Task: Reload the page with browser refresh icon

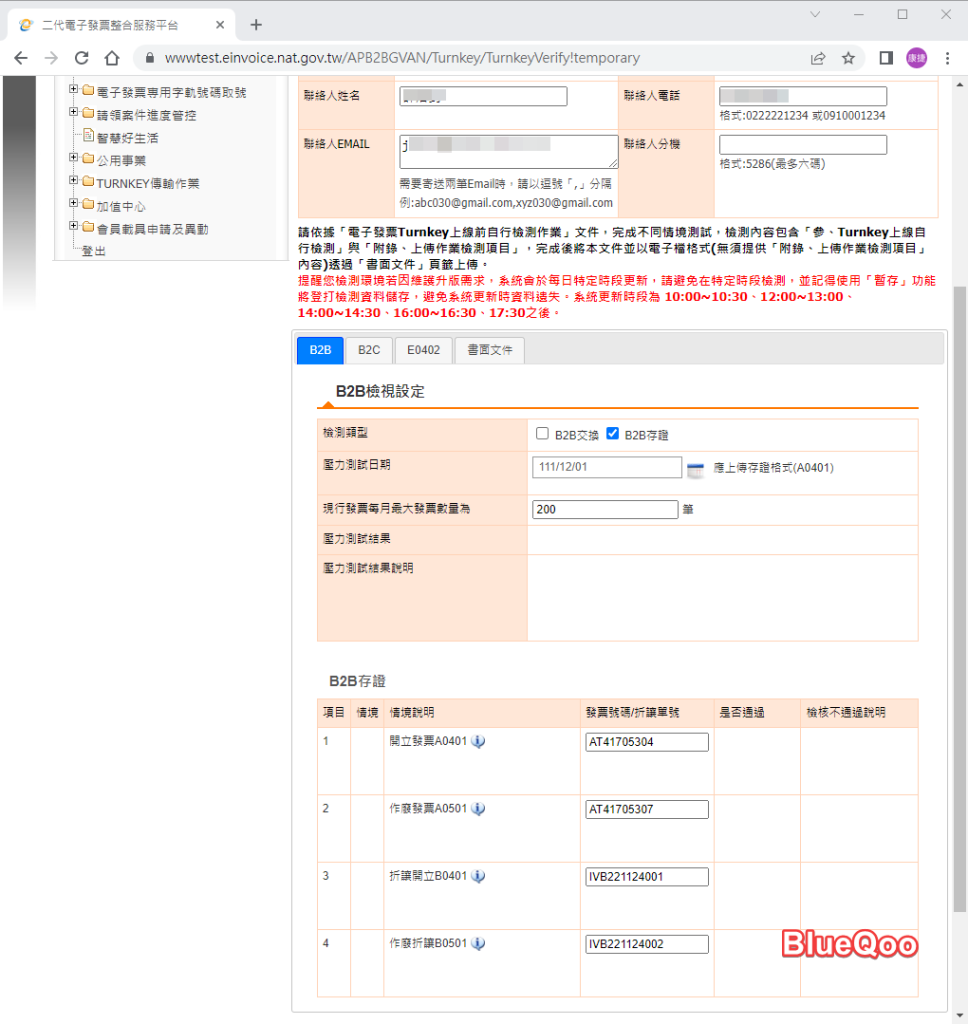Action: pos(82,58)
